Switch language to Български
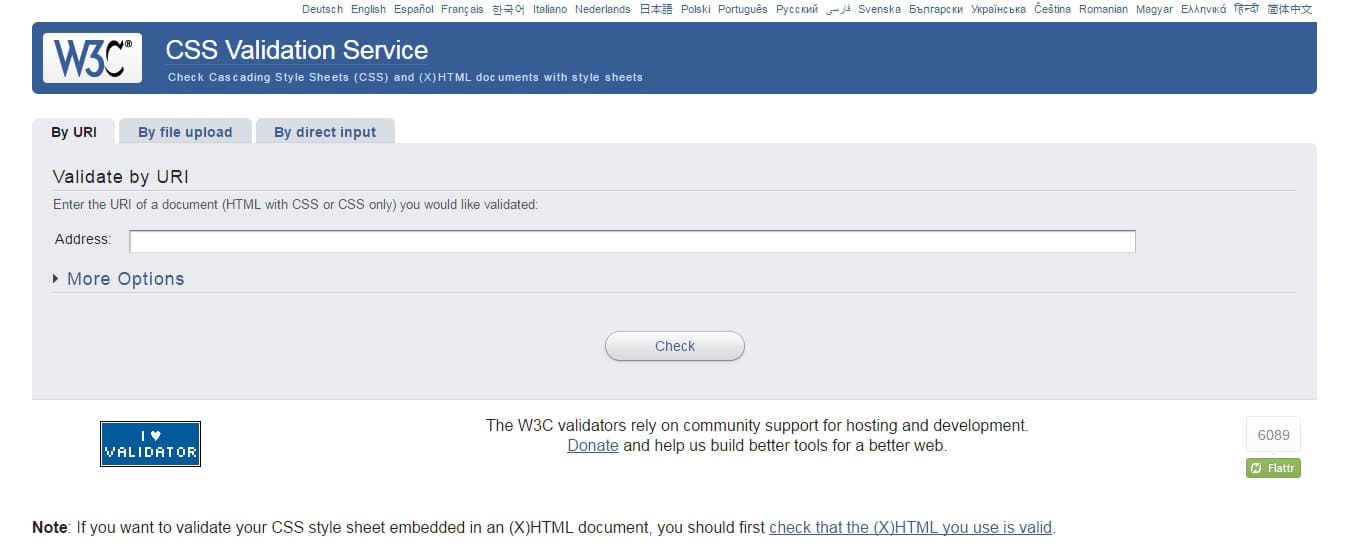This screenshot has width=1345, height=547. [936, 9]
